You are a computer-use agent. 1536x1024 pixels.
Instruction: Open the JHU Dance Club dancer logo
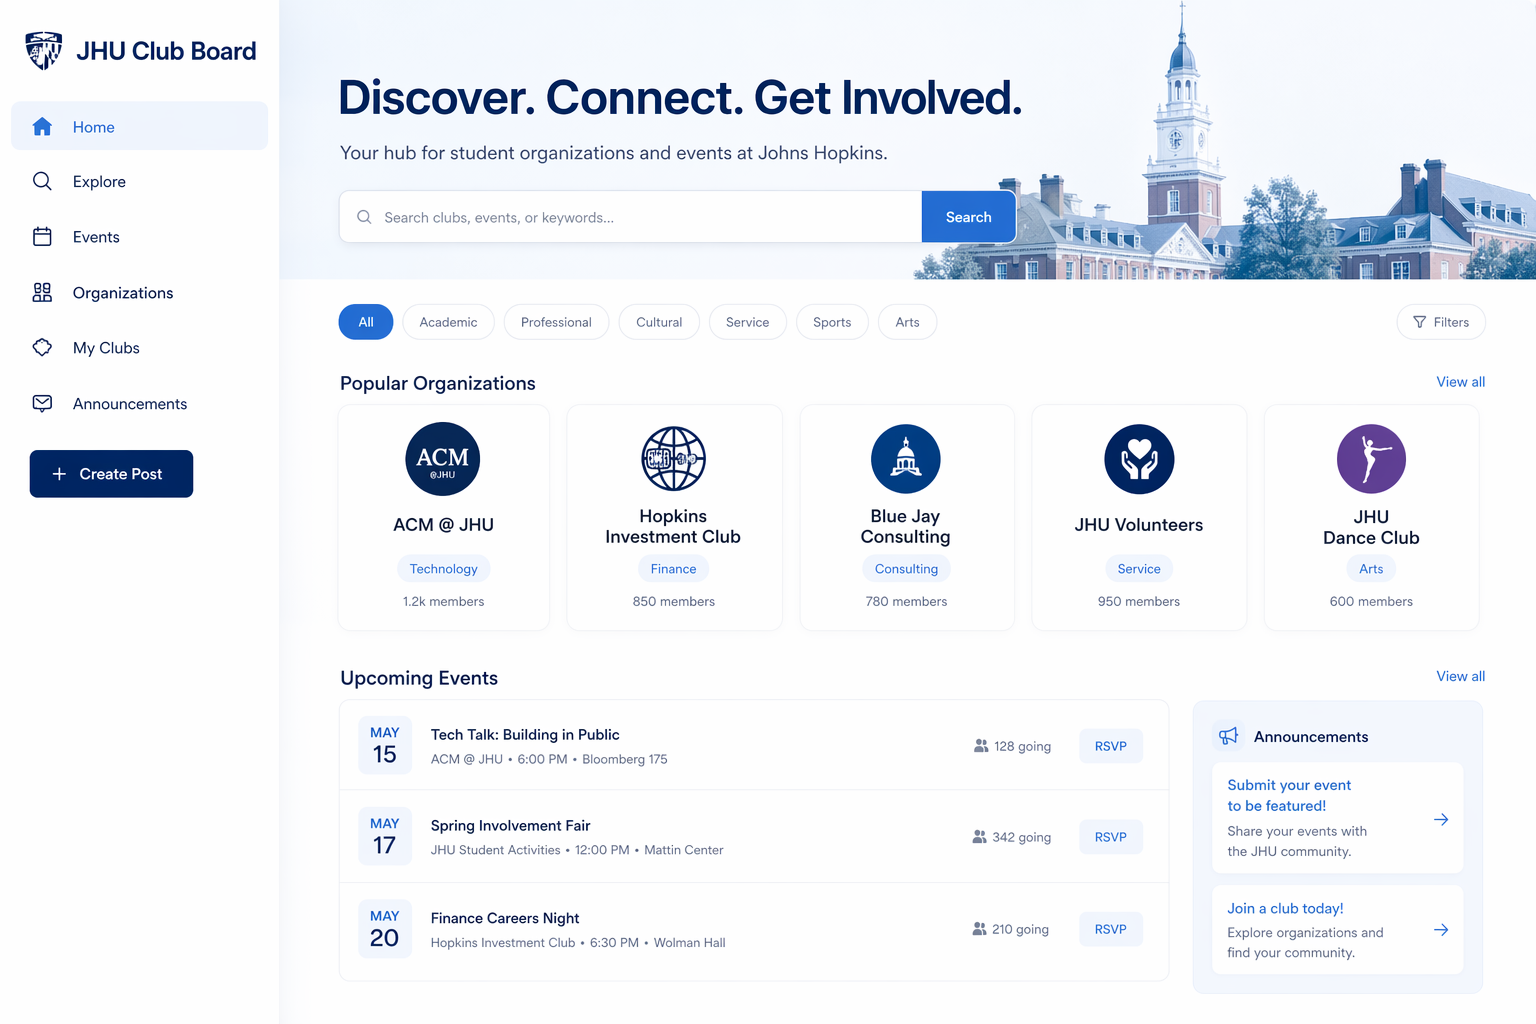coord(1371,459)
